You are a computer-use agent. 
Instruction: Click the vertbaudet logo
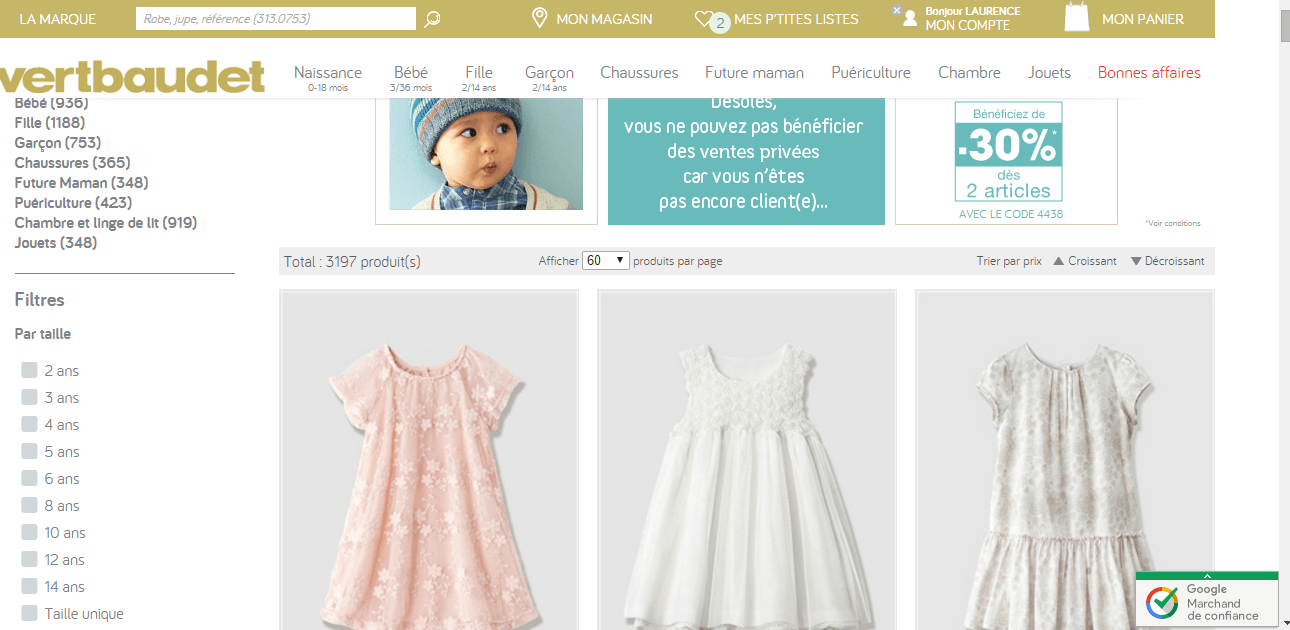pyautogui.click(x=132, y=76)
